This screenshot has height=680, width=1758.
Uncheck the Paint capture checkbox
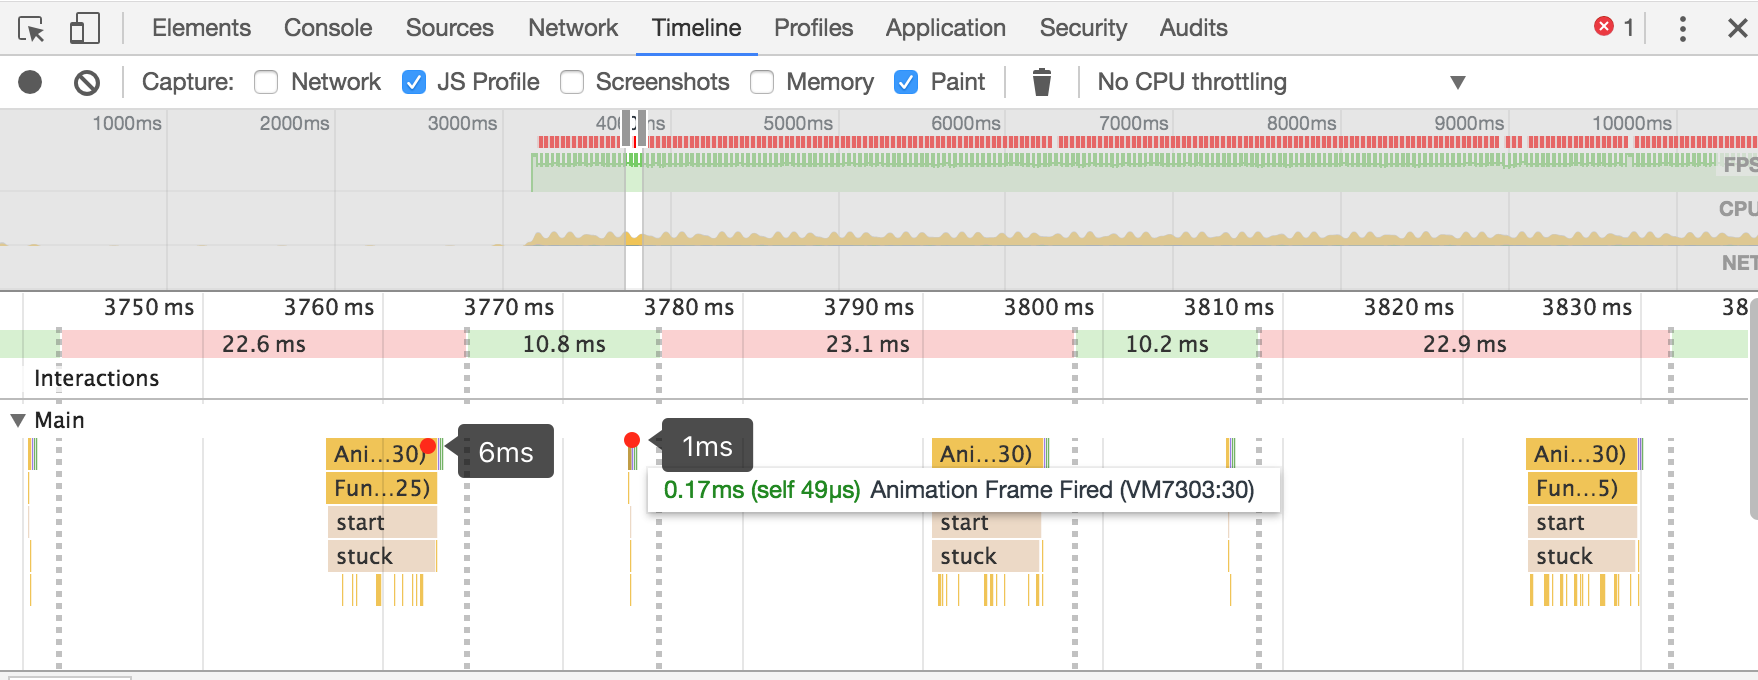tap(906, 82)
